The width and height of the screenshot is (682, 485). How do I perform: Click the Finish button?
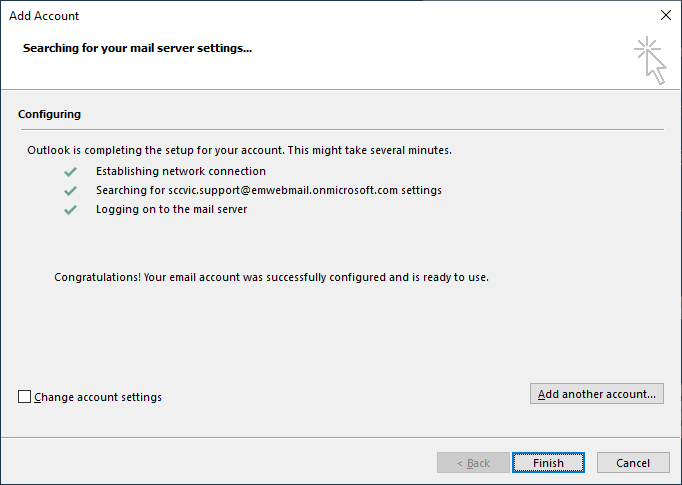(x=548, y=463)
